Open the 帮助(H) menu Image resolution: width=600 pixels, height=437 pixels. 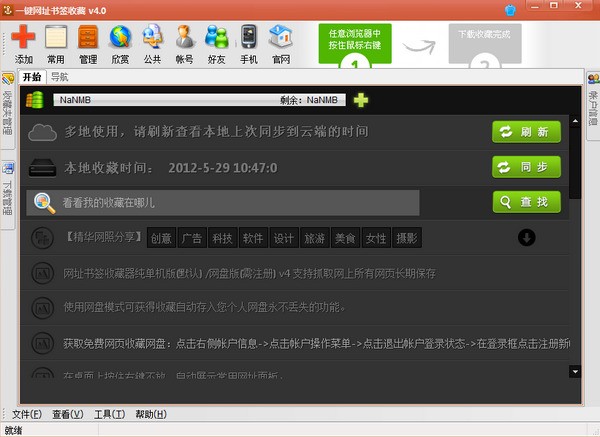(151, 414)
